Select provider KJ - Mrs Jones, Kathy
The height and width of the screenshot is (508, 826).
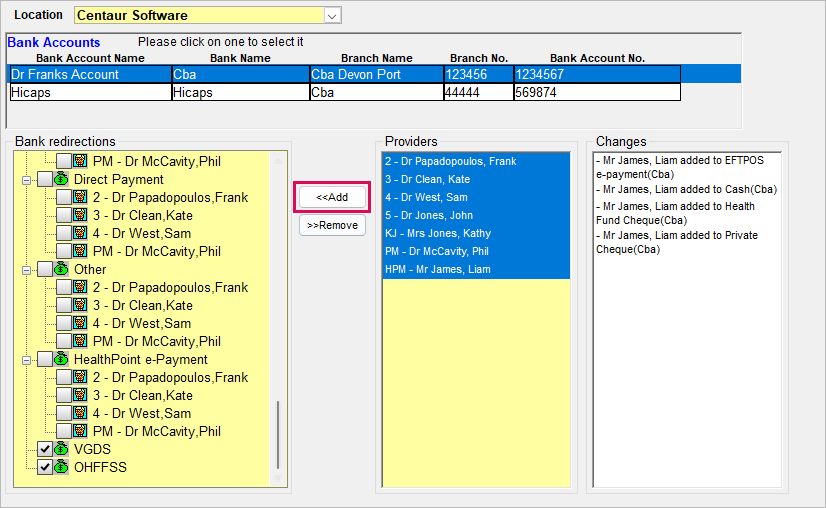click(x=476, y=233)
